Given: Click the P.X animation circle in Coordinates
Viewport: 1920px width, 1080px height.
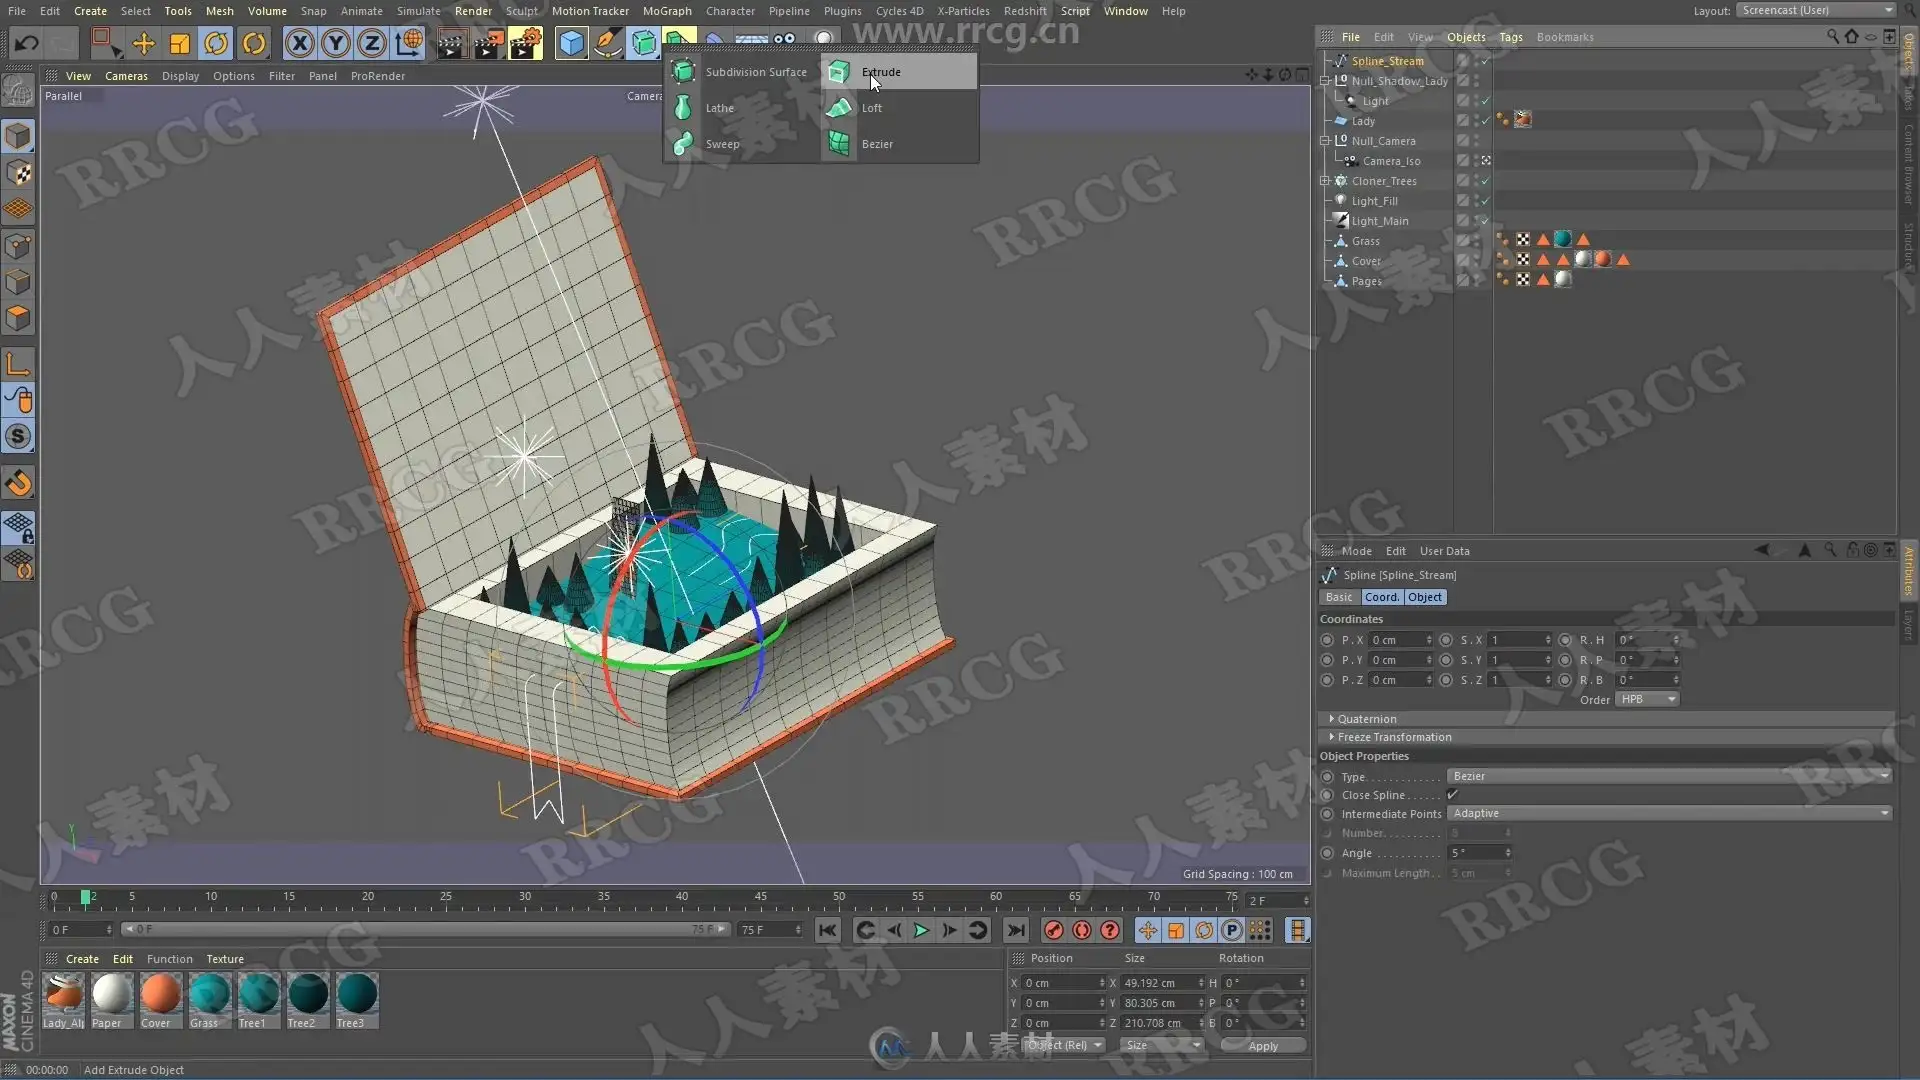Looking at the screenshot, I should tap(1327, 640).
